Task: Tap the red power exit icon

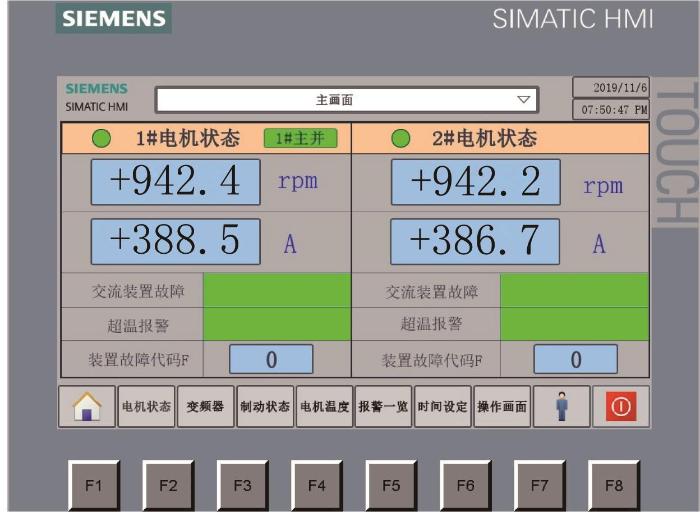Action: (621, 407)
